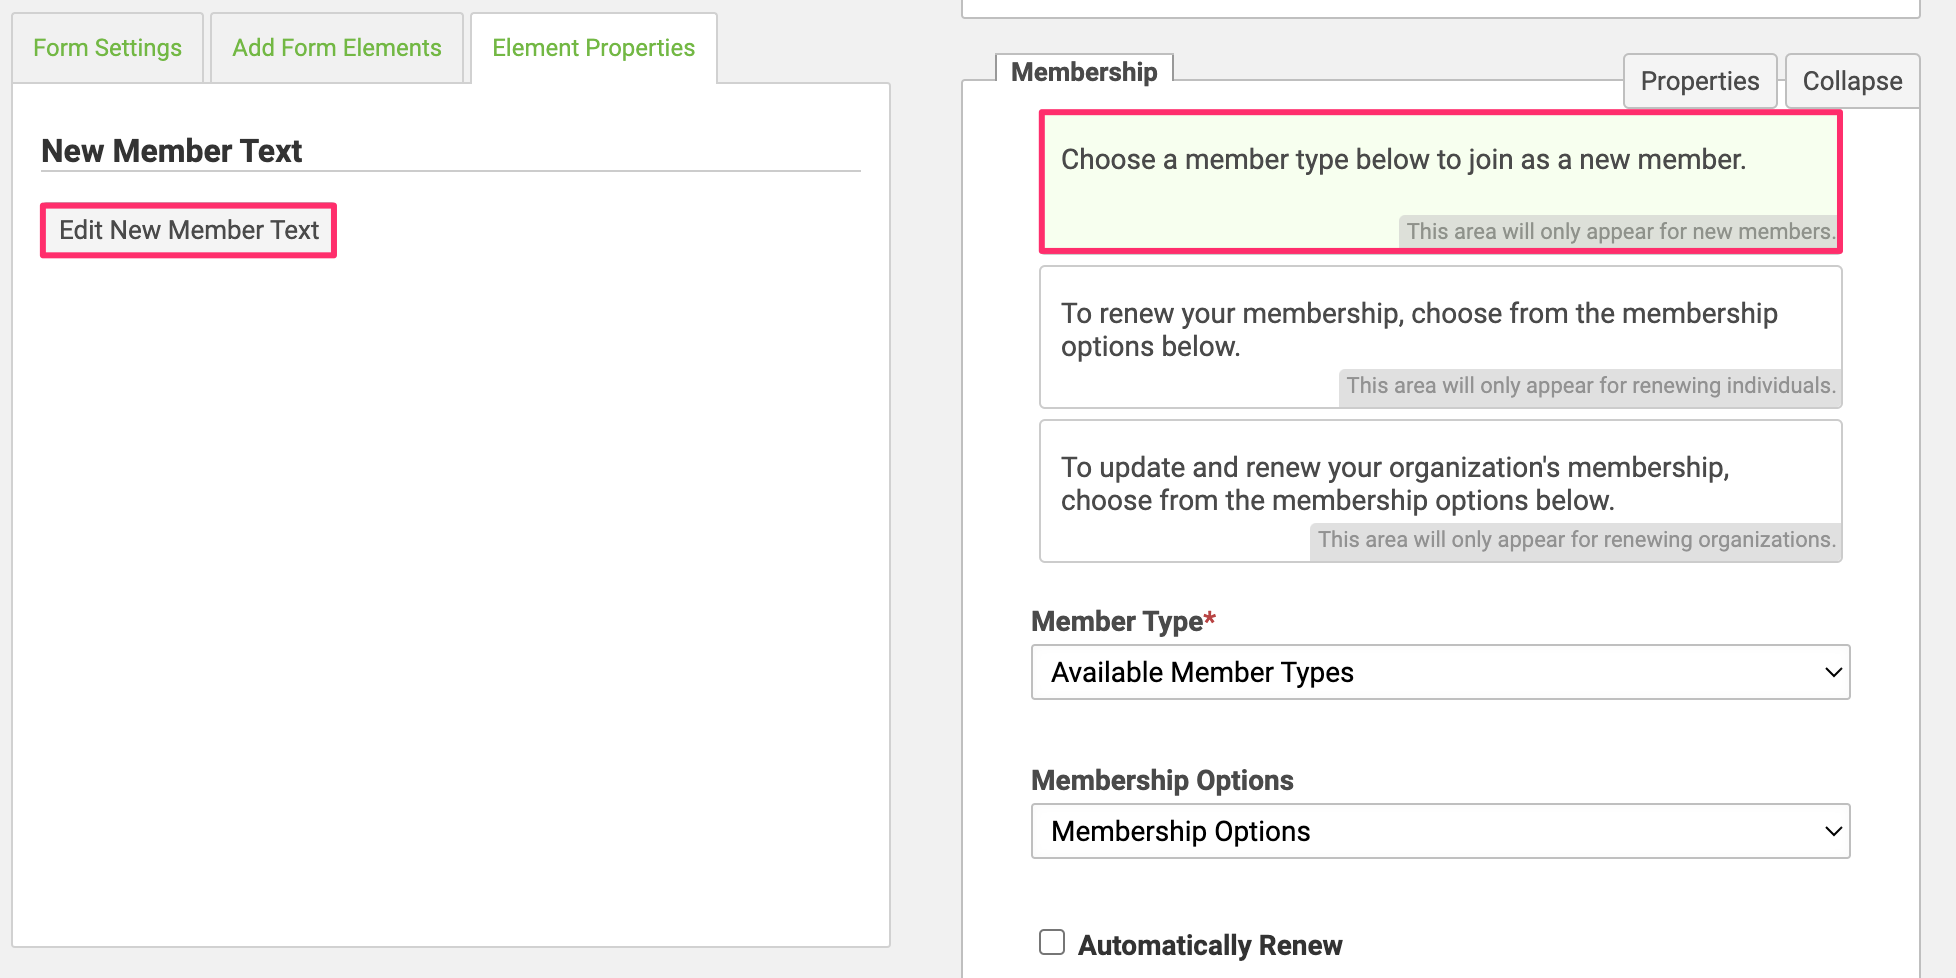Enable the Automatically Renew checkbox
Viewport: 1956px width, 978px height.
click(x=1052, y=942)
